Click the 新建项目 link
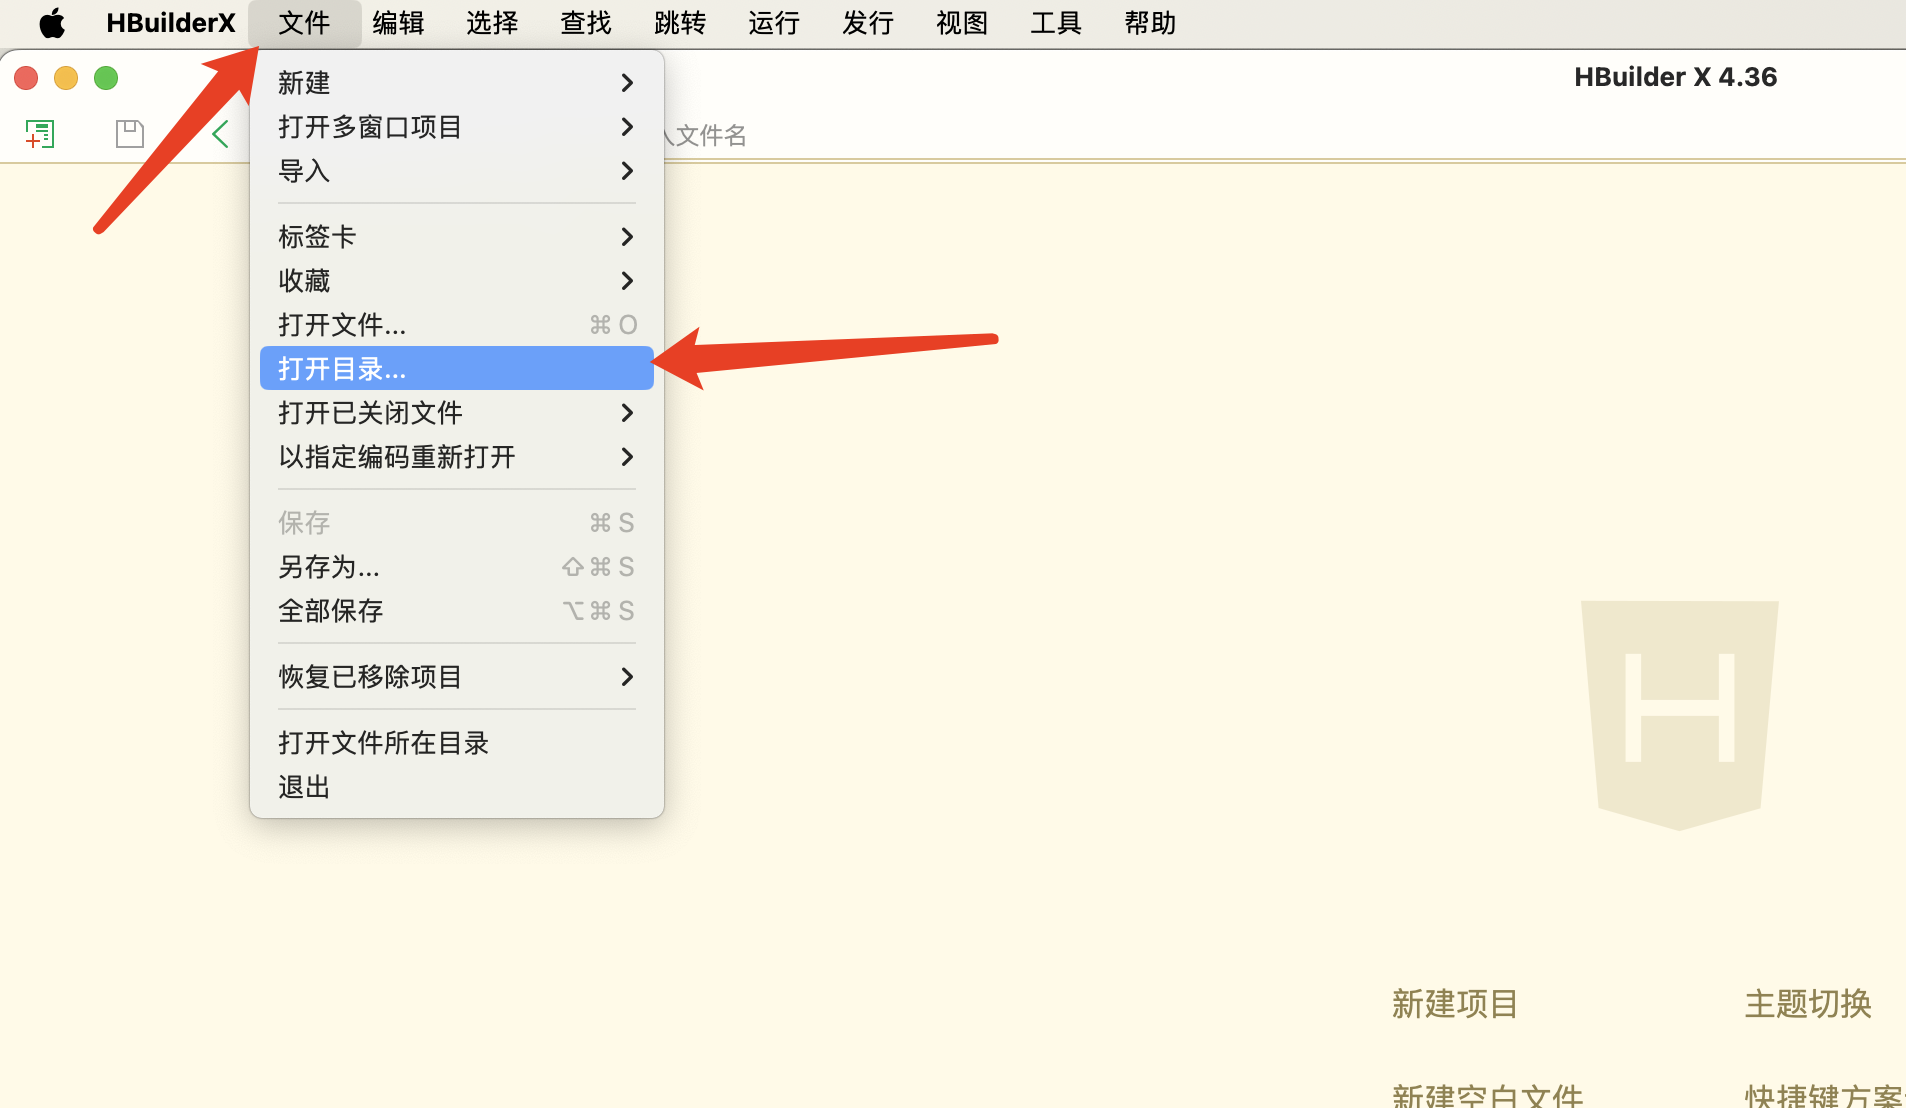1906x1108 pixels. [1455, 1004]
